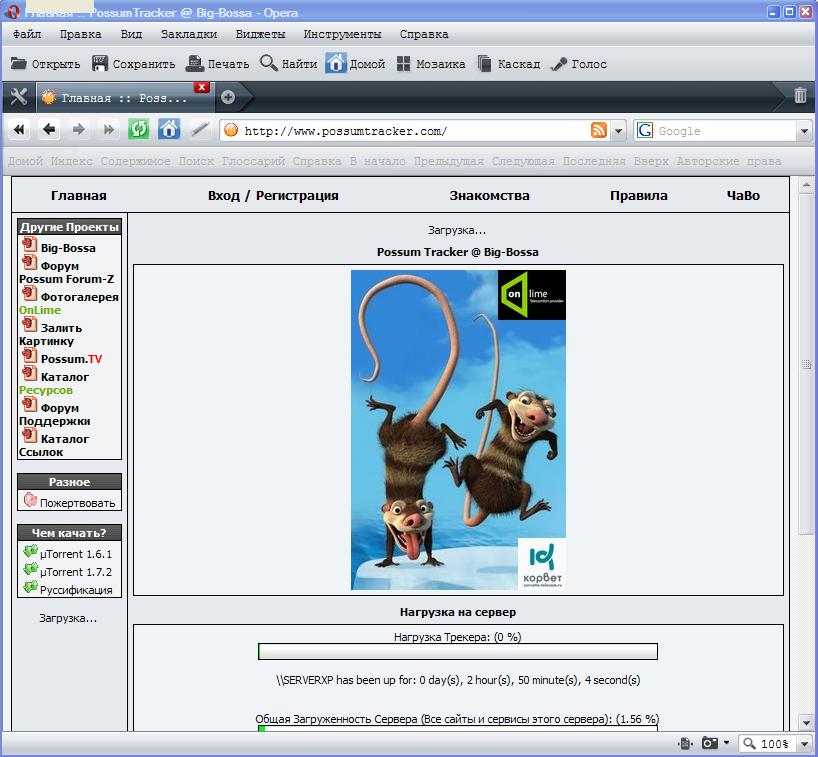Open the Фотогалерея link
818x757 pixels.
(79, 297)
